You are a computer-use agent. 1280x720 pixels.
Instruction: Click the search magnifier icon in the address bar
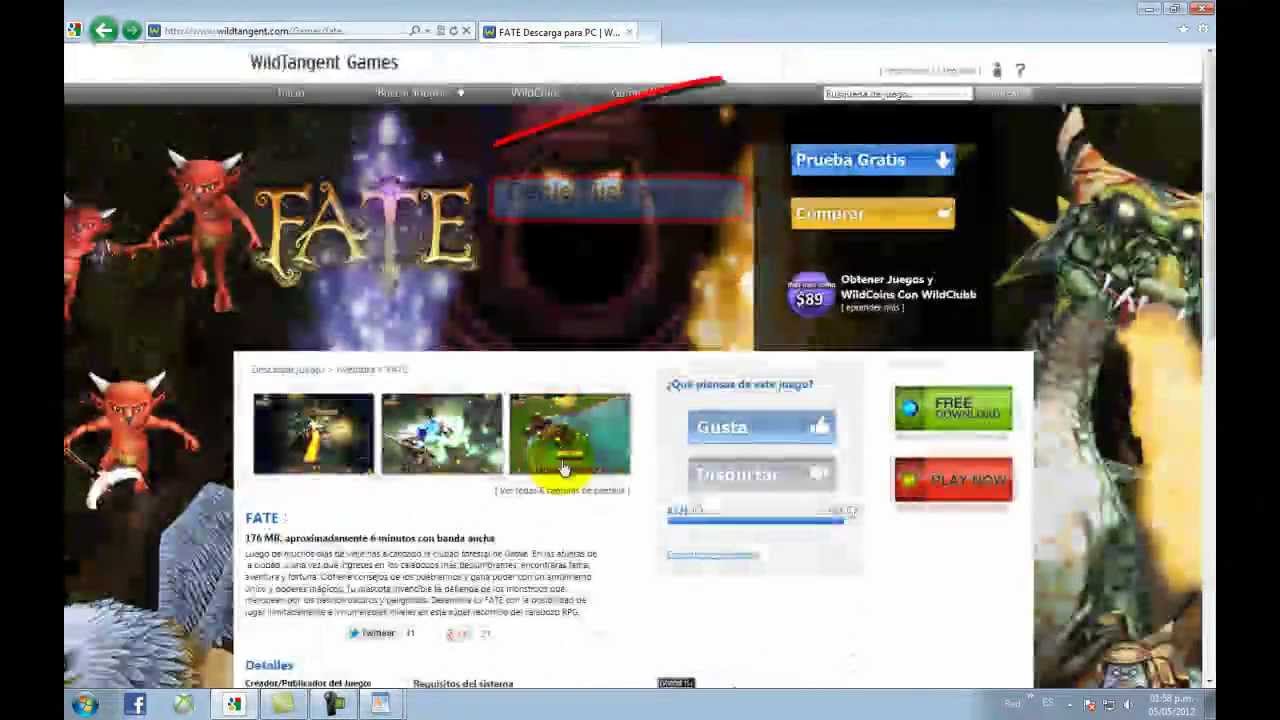tap(415, 31)
